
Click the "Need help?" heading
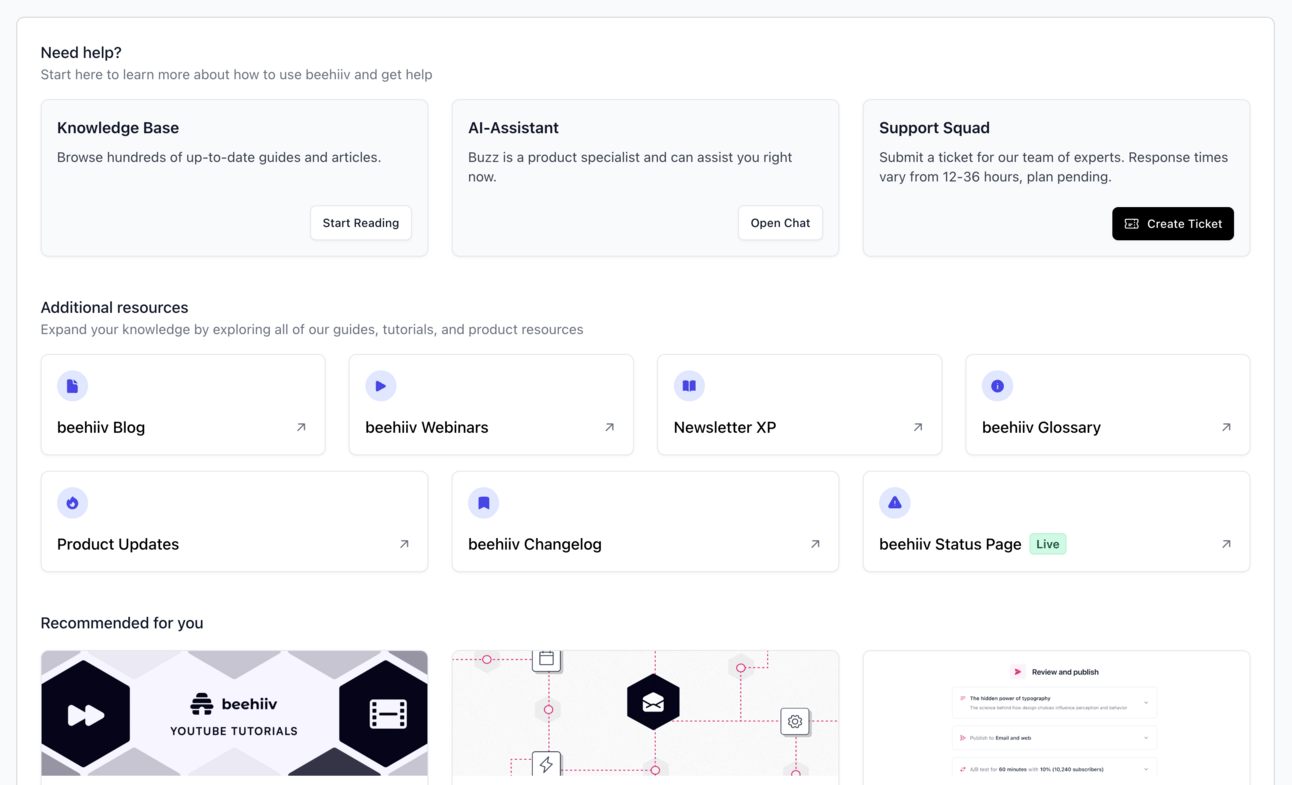click(x=81, y=53)
